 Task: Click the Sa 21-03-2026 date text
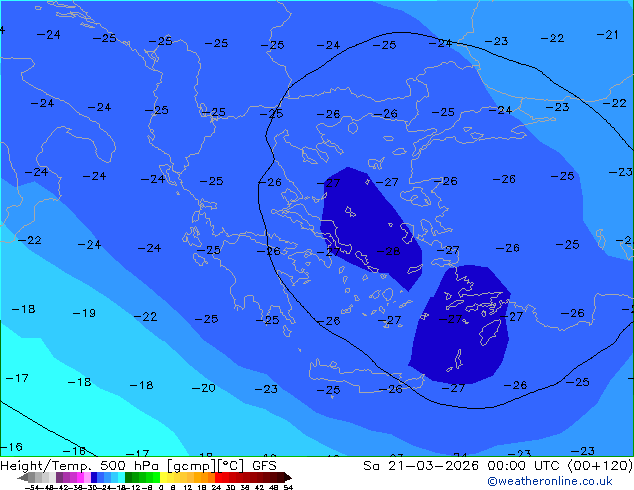[421, 466]
